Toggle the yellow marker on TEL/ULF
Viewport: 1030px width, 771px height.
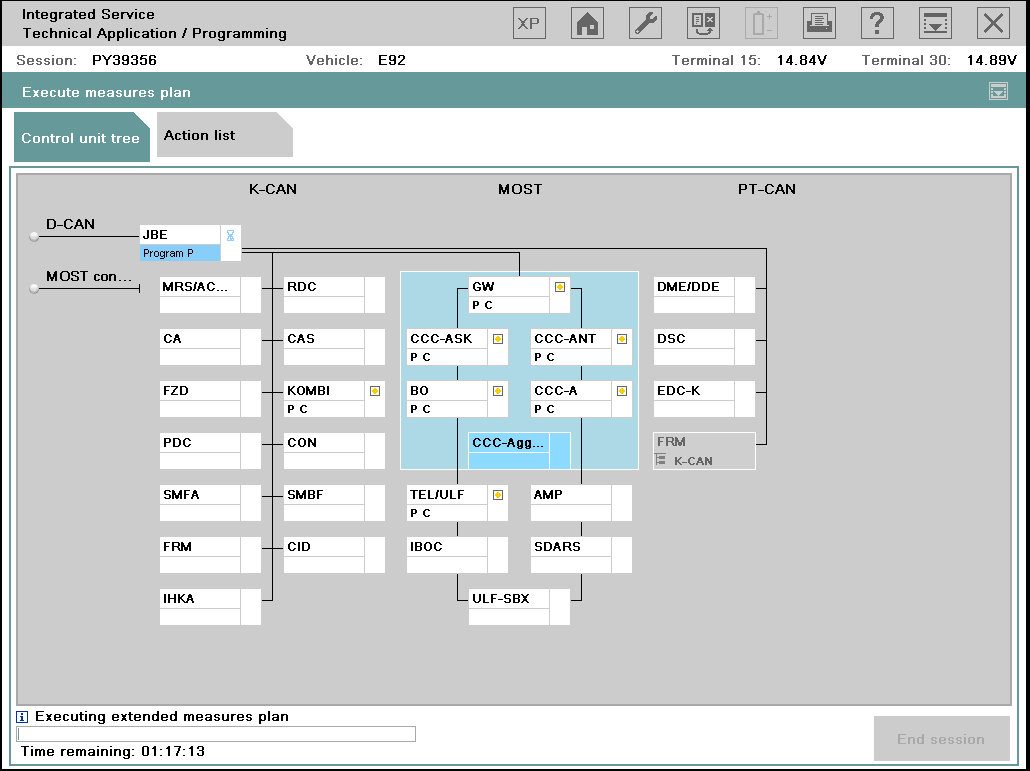click(498, 495)
